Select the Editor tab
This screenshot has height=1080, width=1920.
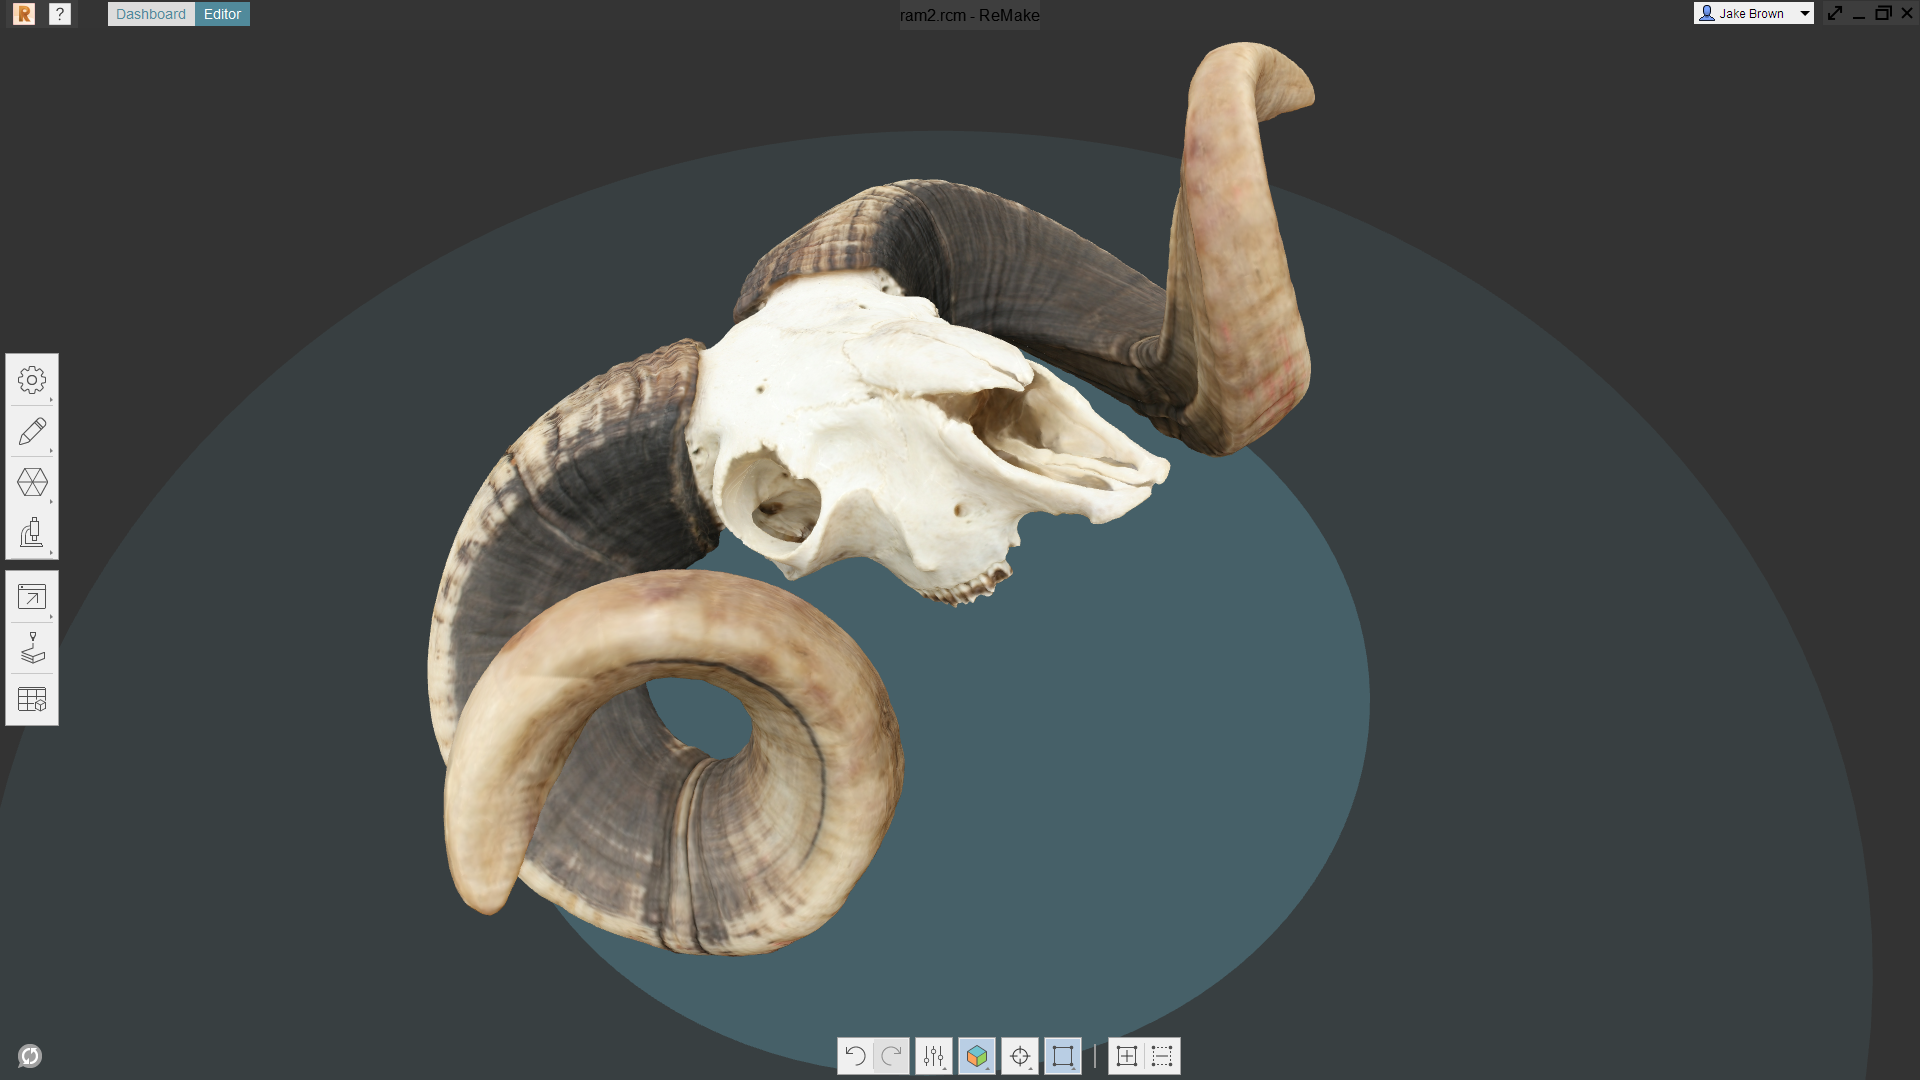[x=222, y=14]
